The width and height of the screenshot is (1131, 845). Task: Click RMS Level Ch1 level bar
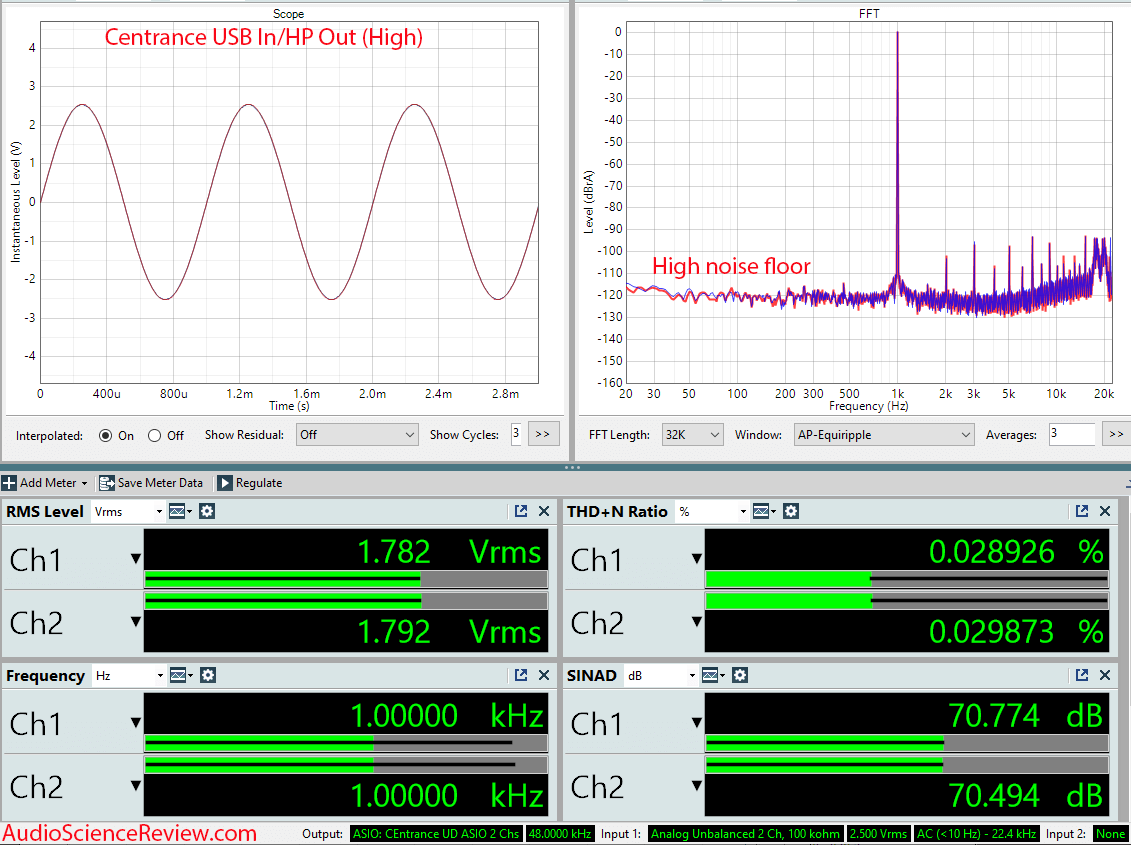[346, 579]
